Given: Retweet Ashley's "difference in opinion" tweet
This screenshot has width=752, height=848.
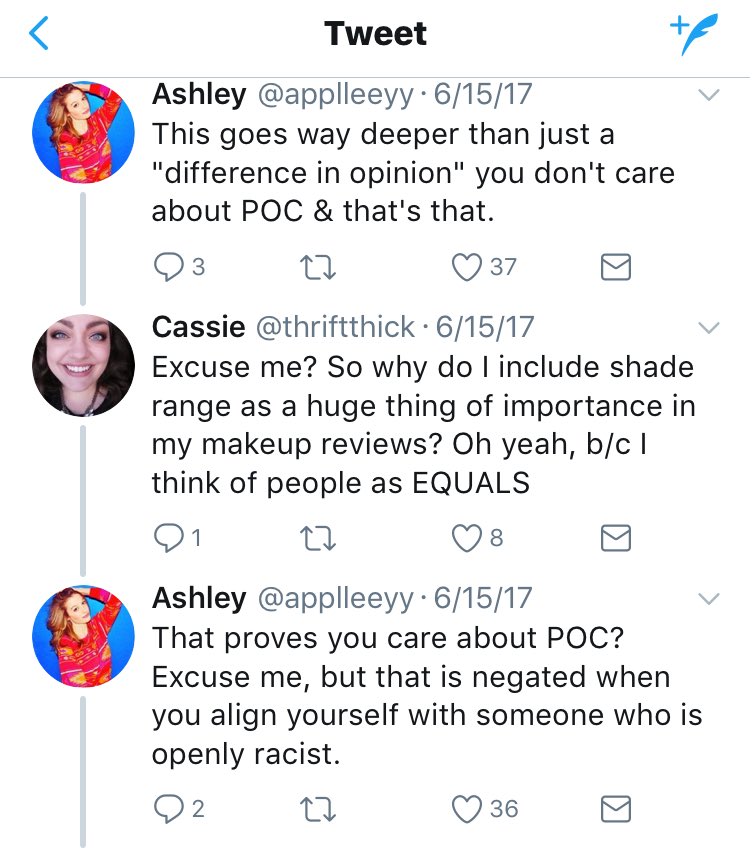Looking at the screenshot, I should pos(318,268).
